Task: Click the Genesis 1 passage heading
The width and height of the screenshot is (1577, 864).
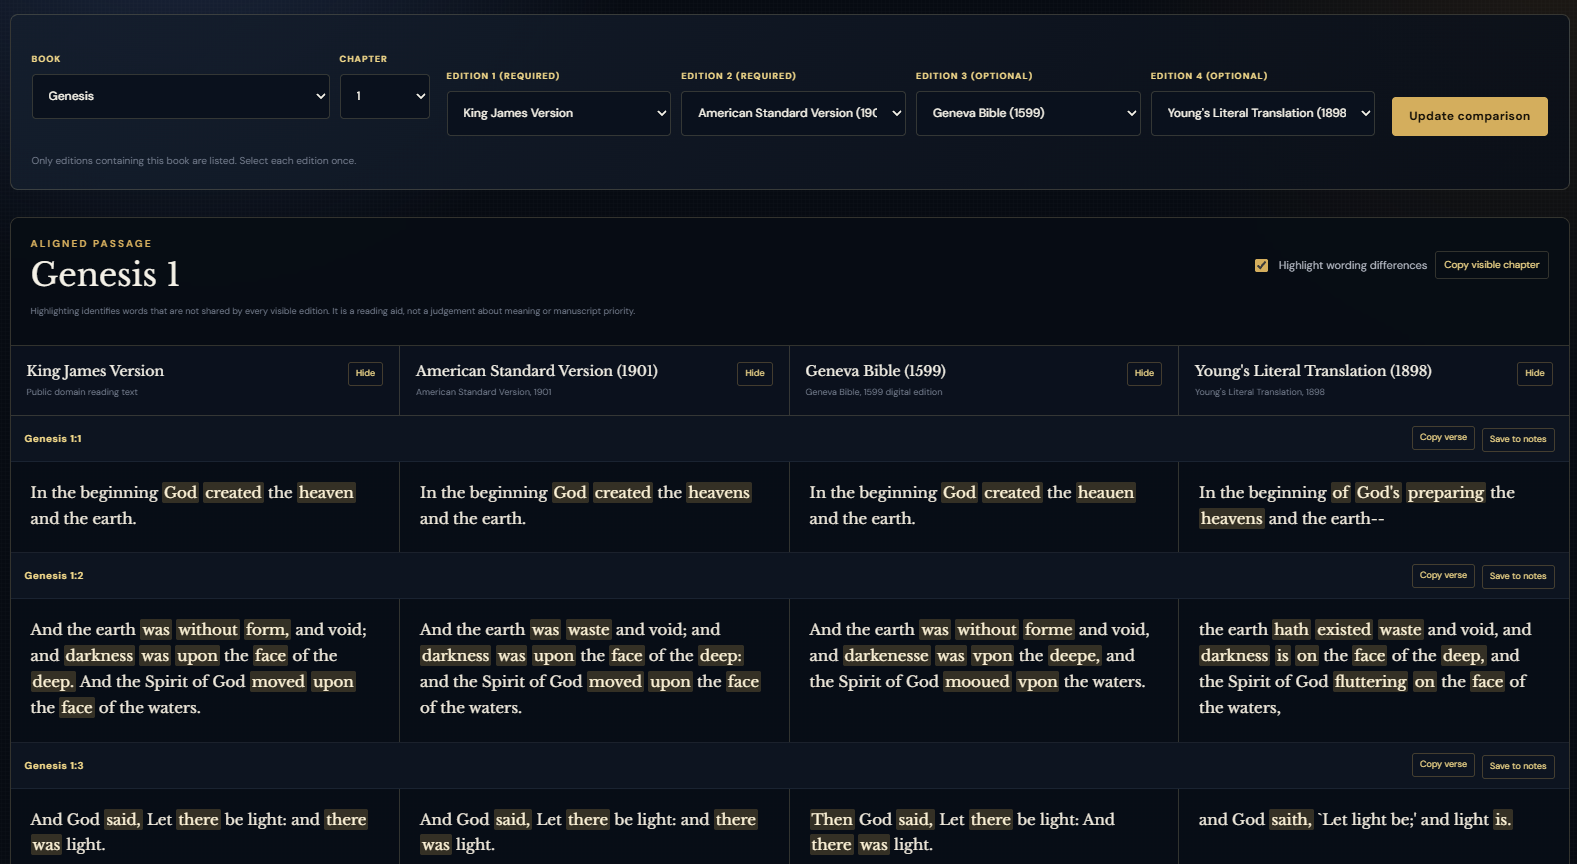Action: [105, 274]
